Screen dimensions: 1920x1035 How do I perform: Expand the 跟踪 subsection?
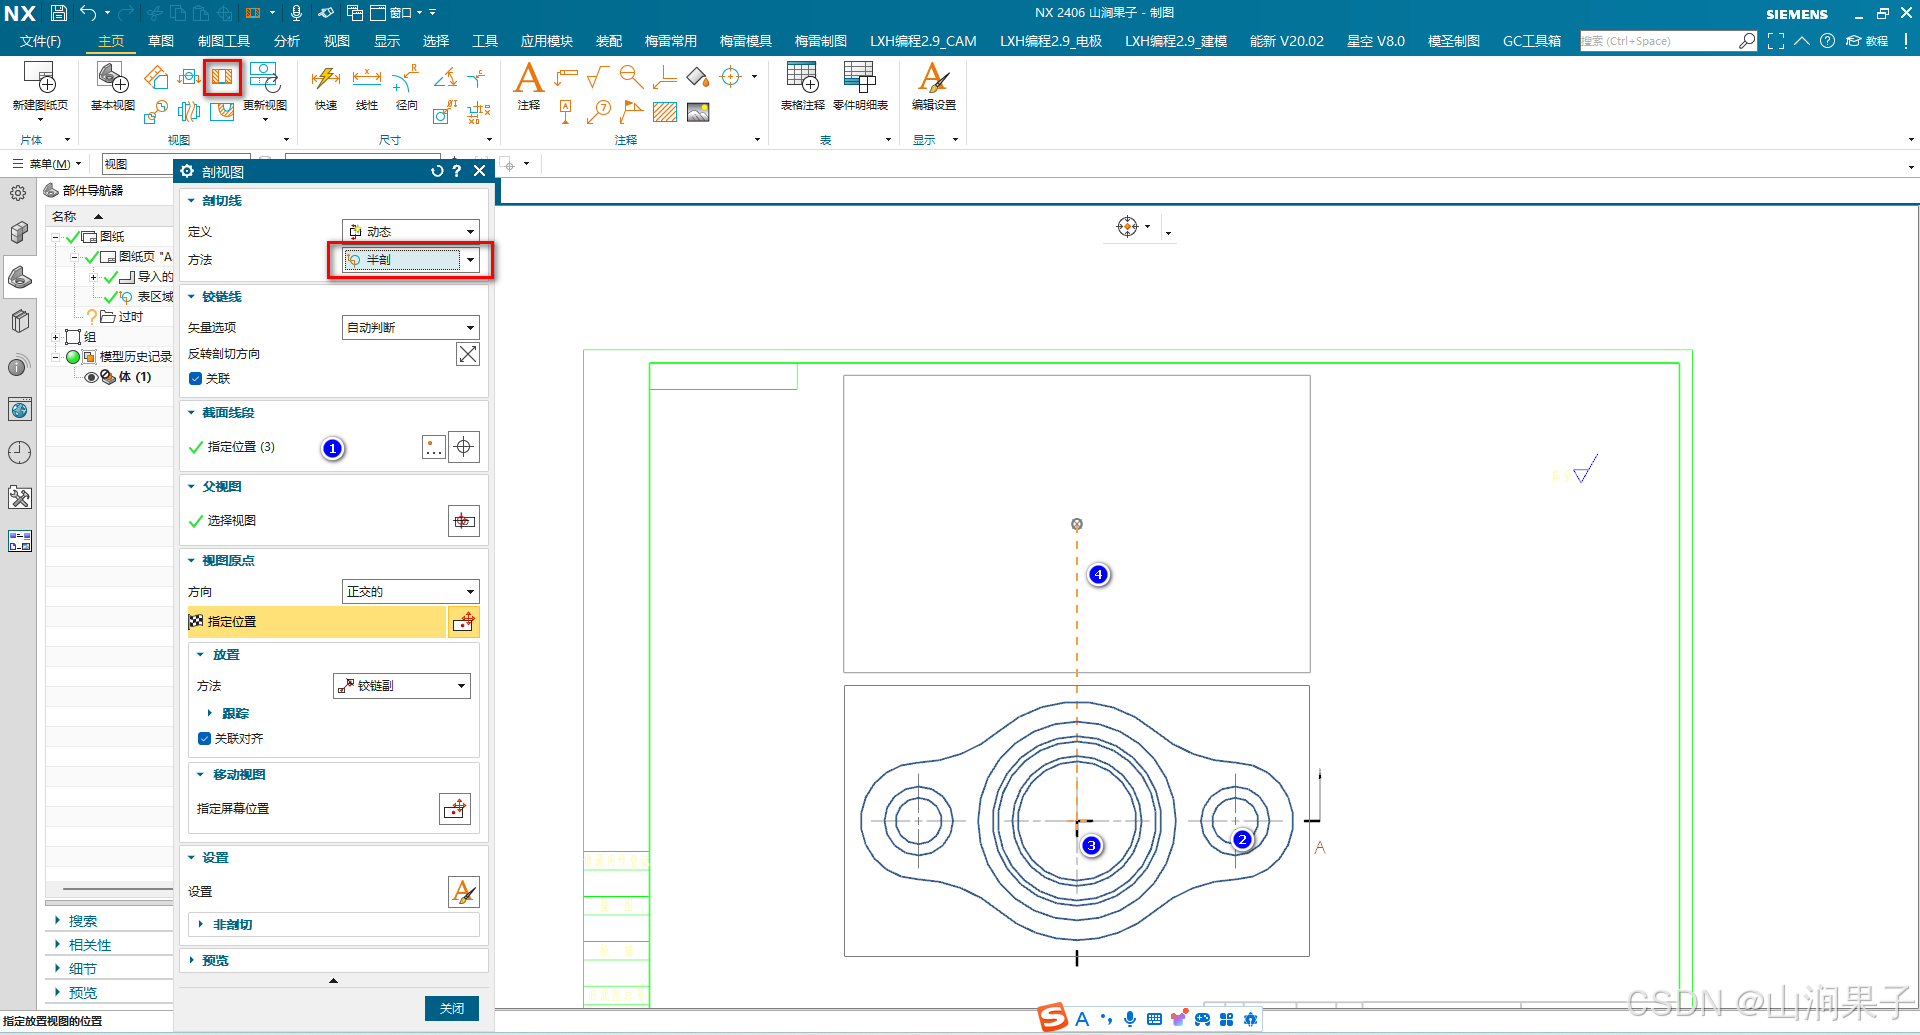(235, 714)
